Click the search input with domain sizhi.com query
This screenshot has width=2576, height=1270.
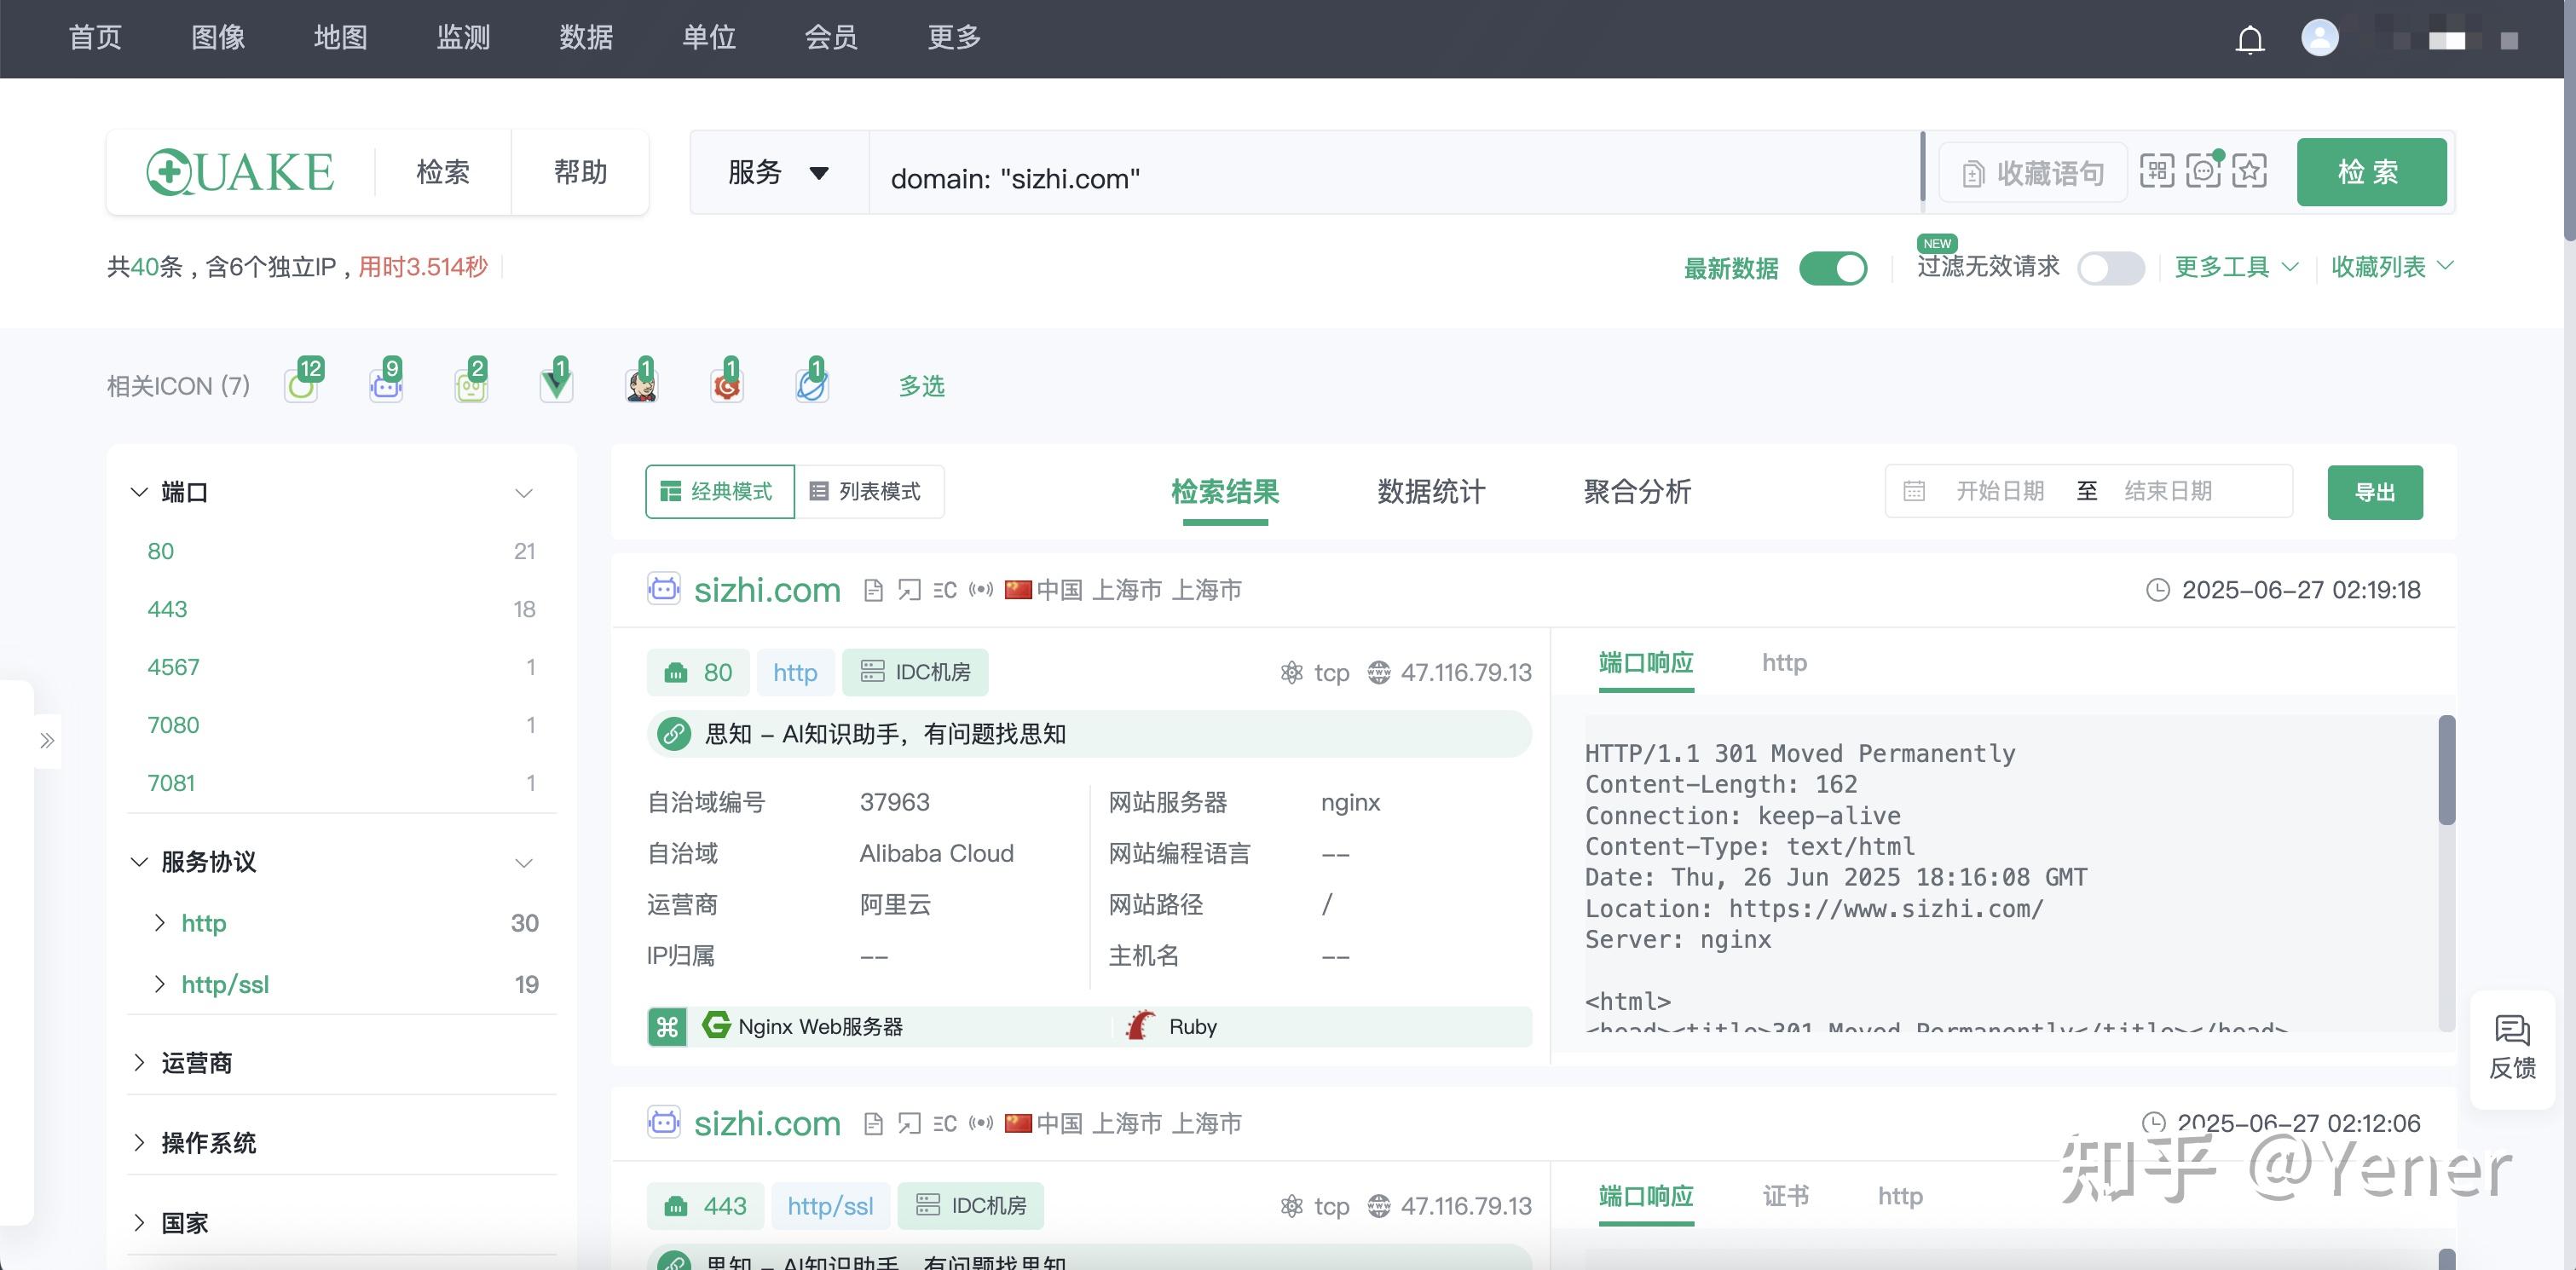1300,178
